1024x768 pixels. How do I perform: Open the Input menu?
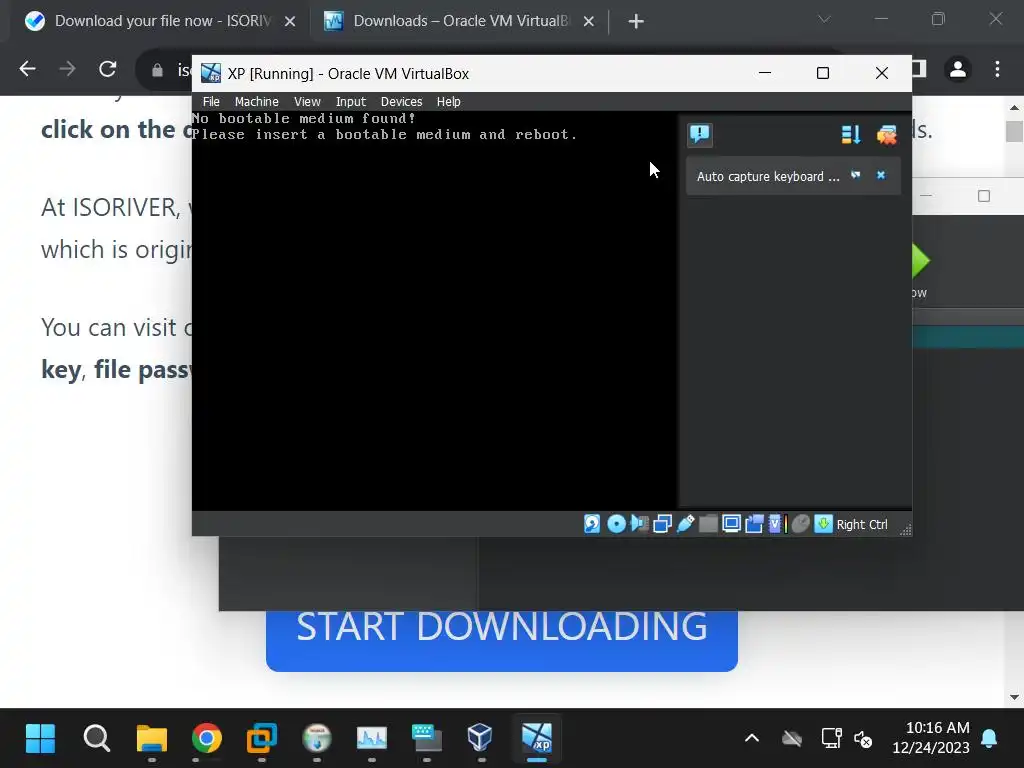tap(351, 102)
